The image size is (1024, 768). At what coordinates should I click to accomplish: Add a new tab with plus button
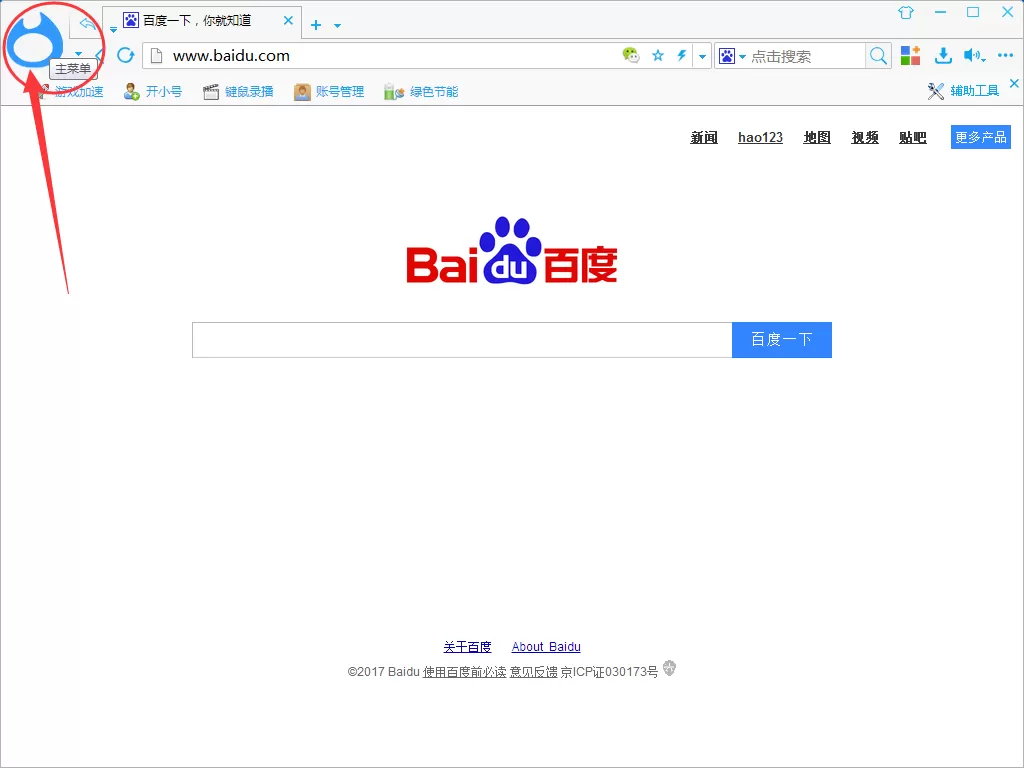[316, 25]
